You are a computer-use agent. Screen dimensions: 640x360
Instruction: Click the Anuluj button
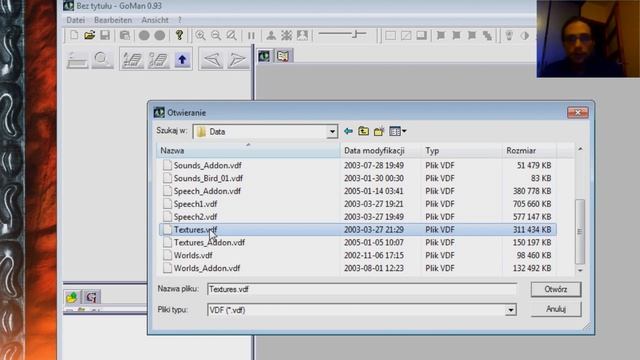click(x=556, y=309)
